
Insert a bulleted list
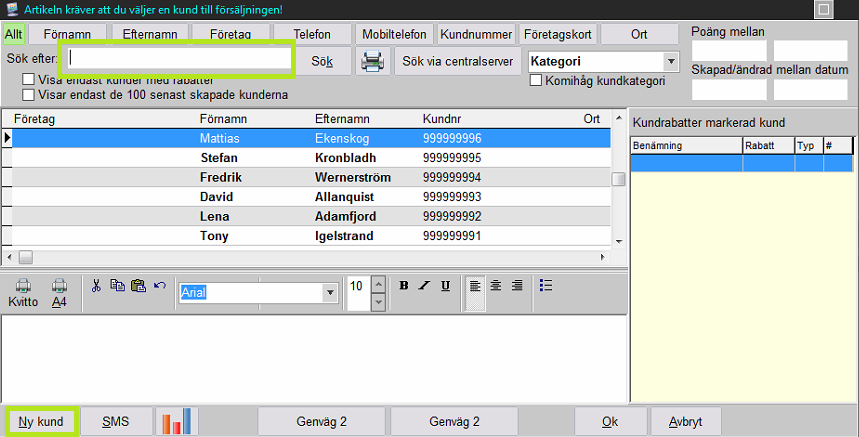coord(546,285)
